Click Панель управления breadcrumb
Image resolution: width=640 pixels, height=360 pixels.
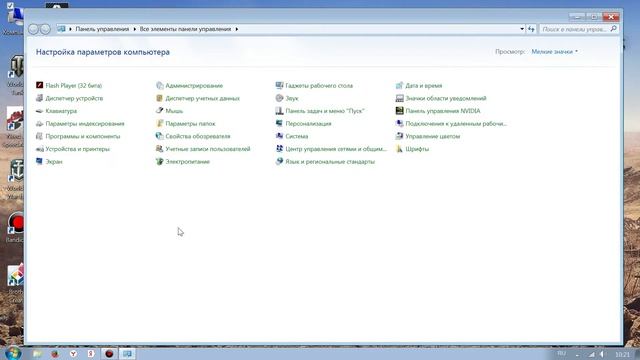(102, 29)
